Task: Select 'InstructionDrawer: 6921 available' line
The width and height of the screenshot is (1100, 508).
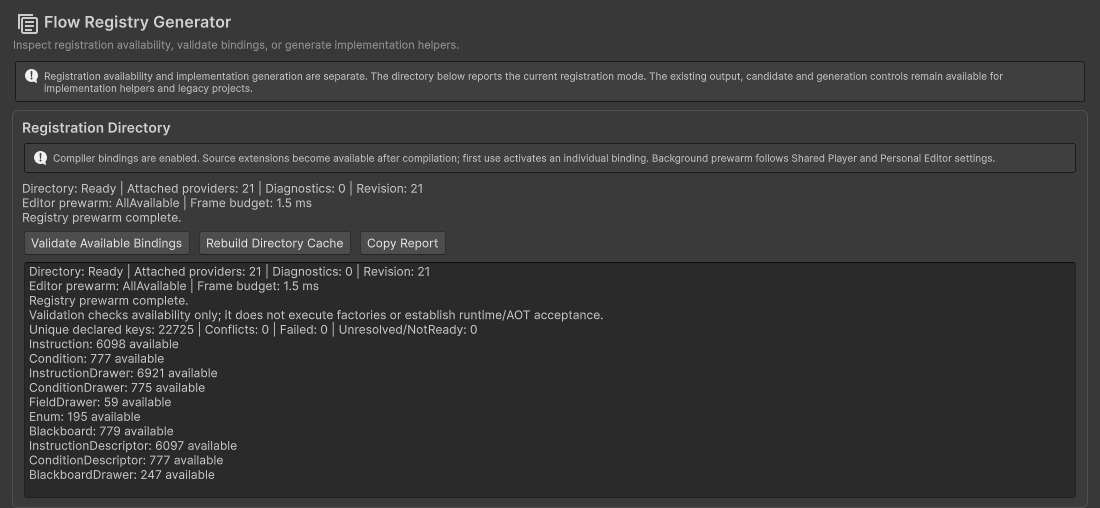Action: click(x=123, y=373)
